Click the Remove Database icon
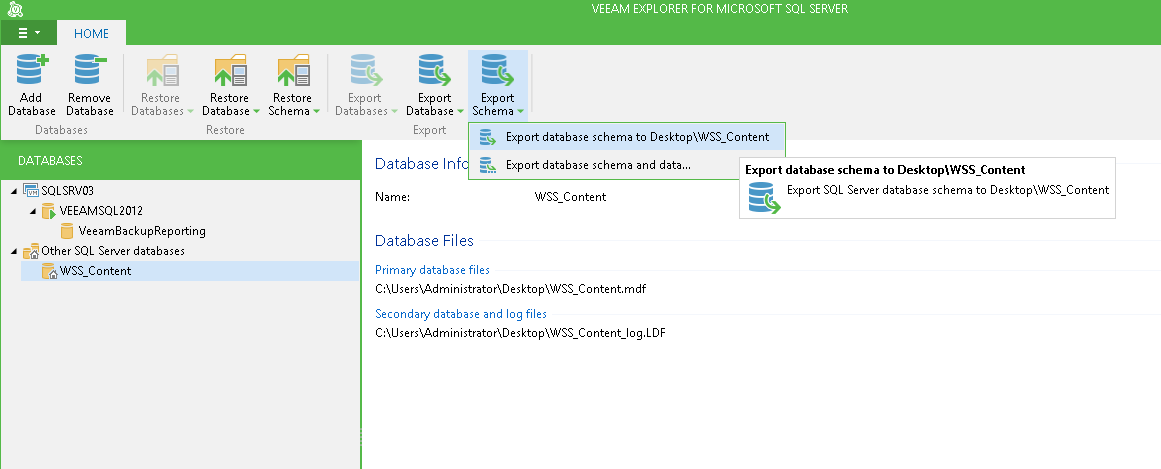This screenshot has width=1161, height=469. pos(90,70)
